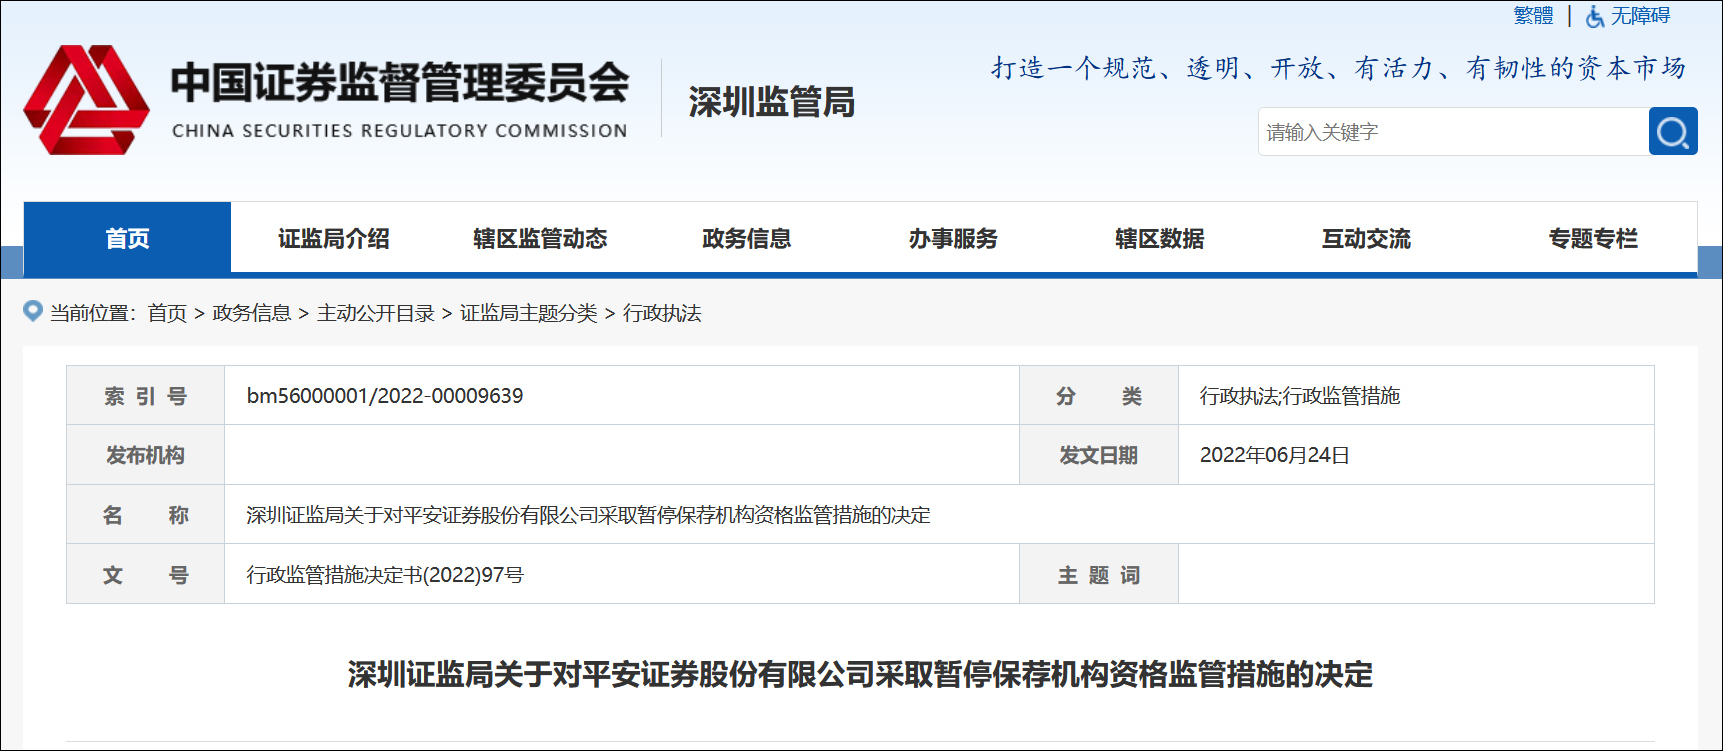Open the 证监局介绍 menu item
The width and height of the screenshot is (1723, 751).
click(x=334, y=238)
